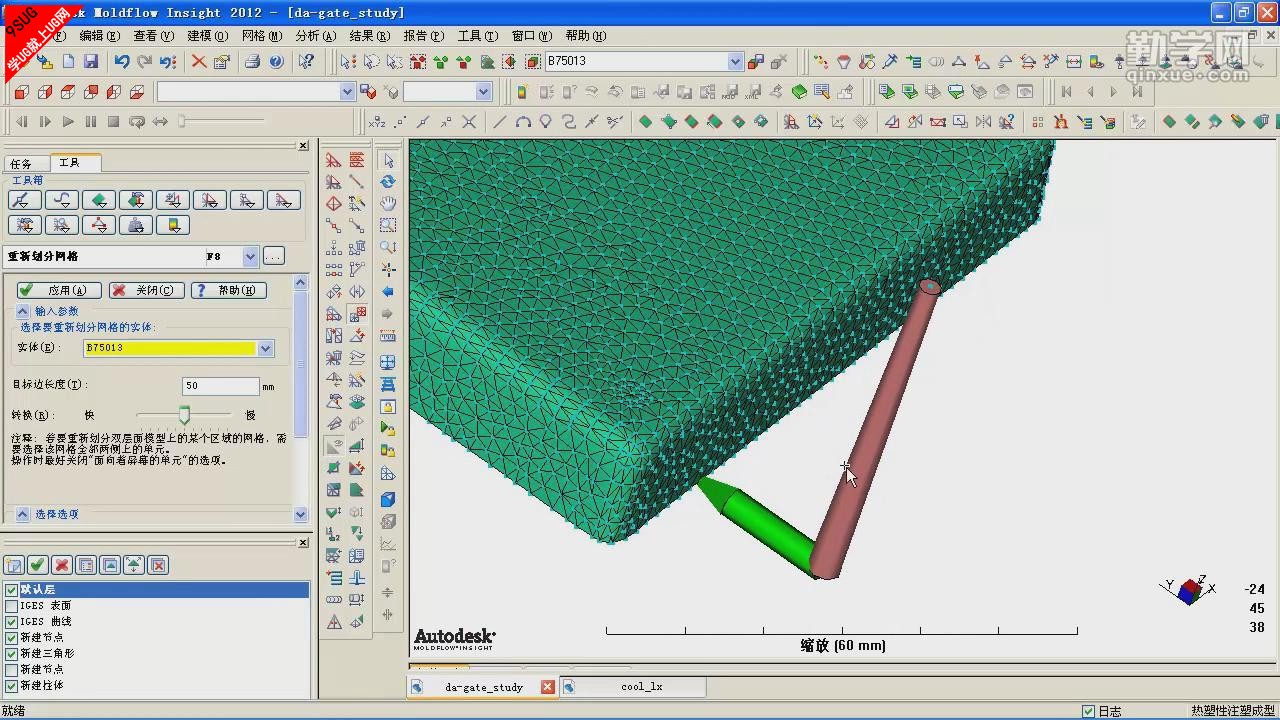Screen dimensions: 1280x720
Task: Click the 关闭 close button
Action: tap(147, 290)
